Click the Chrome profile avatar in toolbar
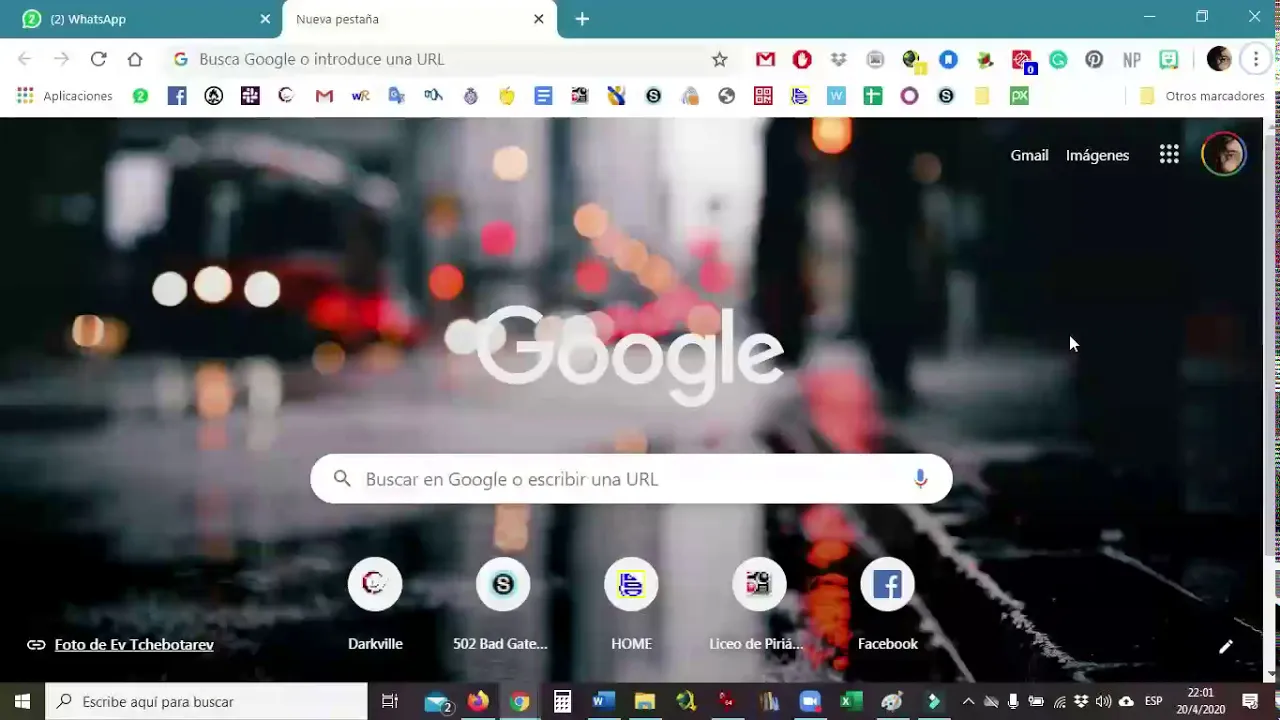This screenshot has height=720, width=1280. [x=1219, y=59]
